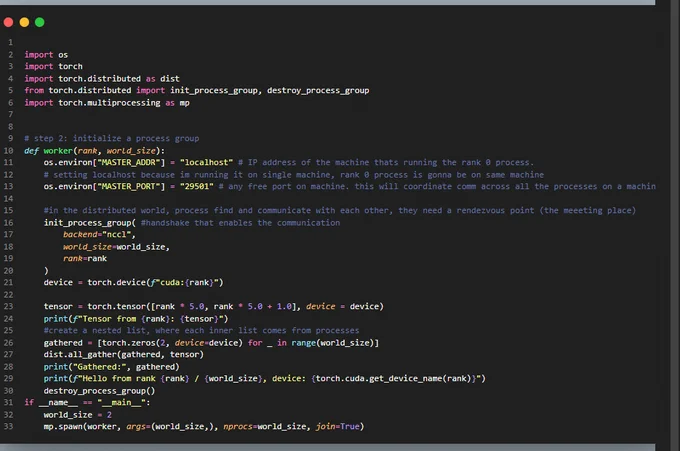Click 'torch.multiprocessing as mp' import line
The height and width of the screenshot is (451, 680).
coord(107,103)
